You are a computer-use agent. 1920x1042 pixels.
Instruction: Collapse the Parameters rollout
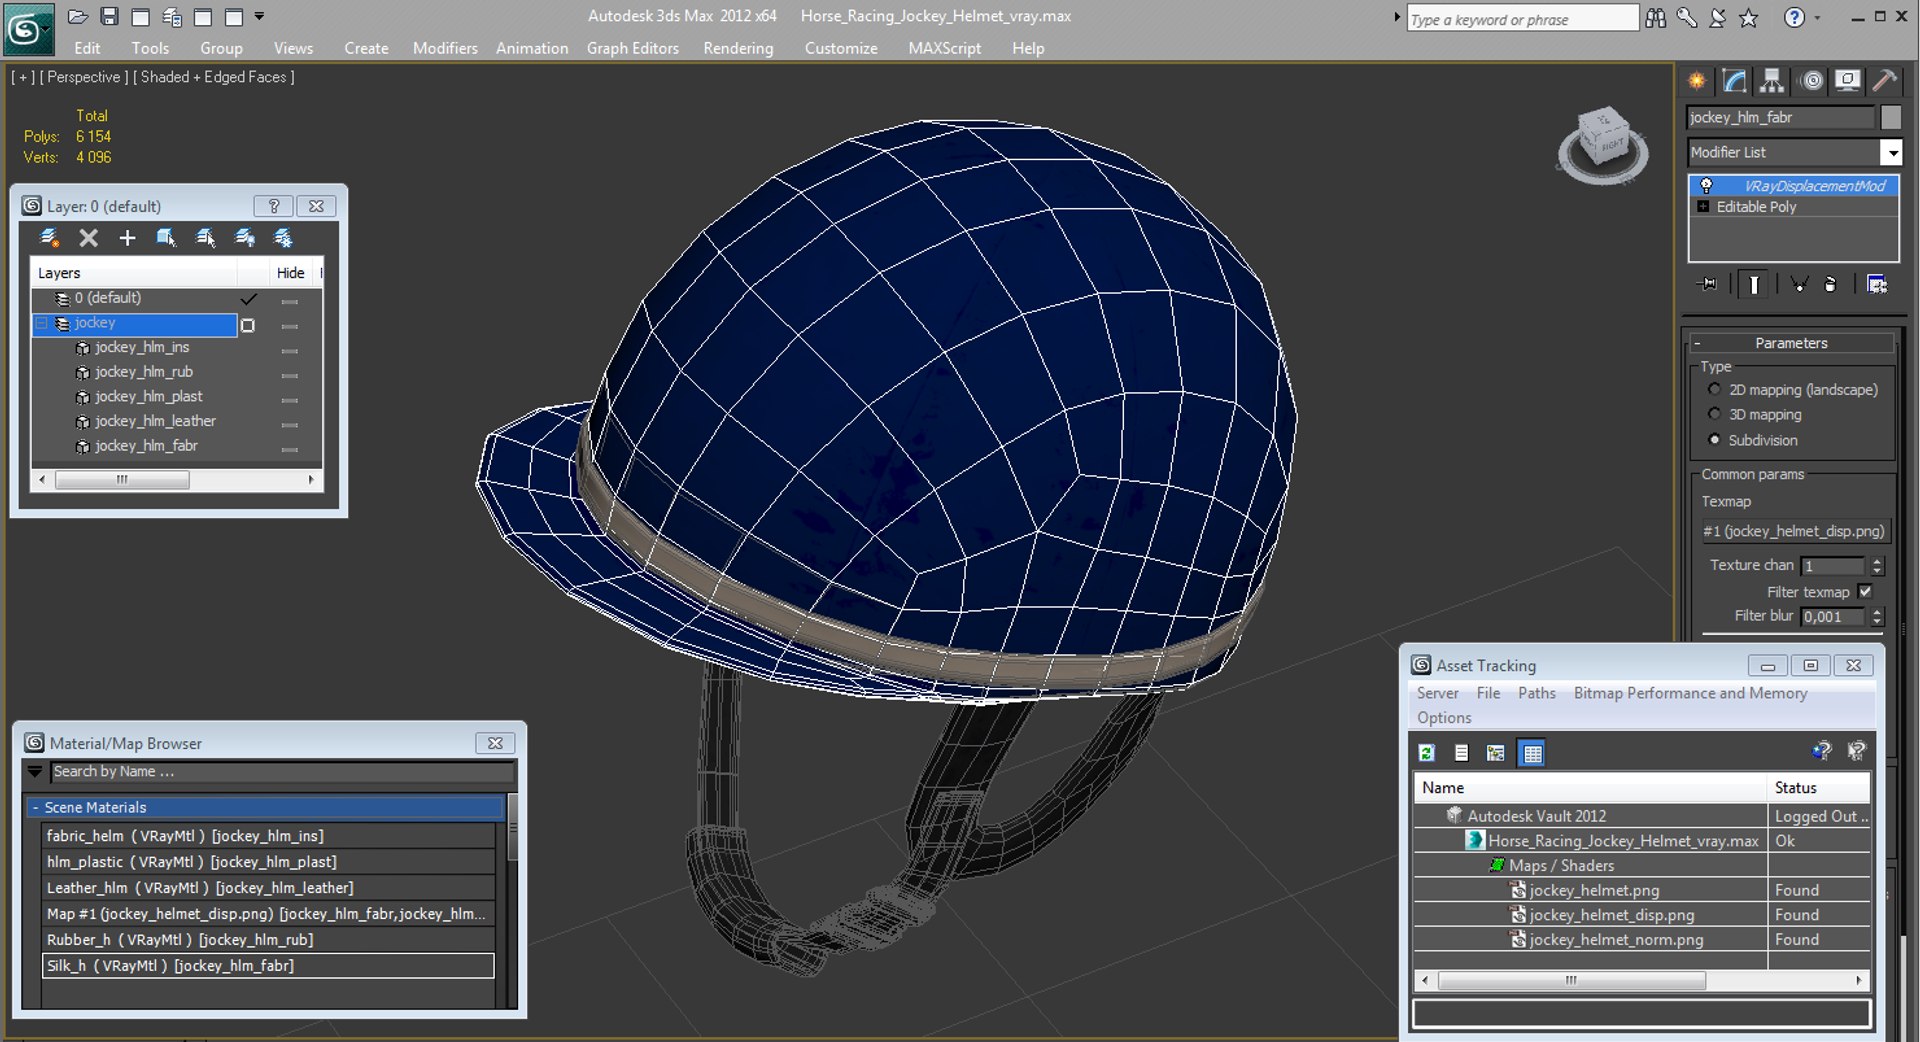tap(1697, 343)
